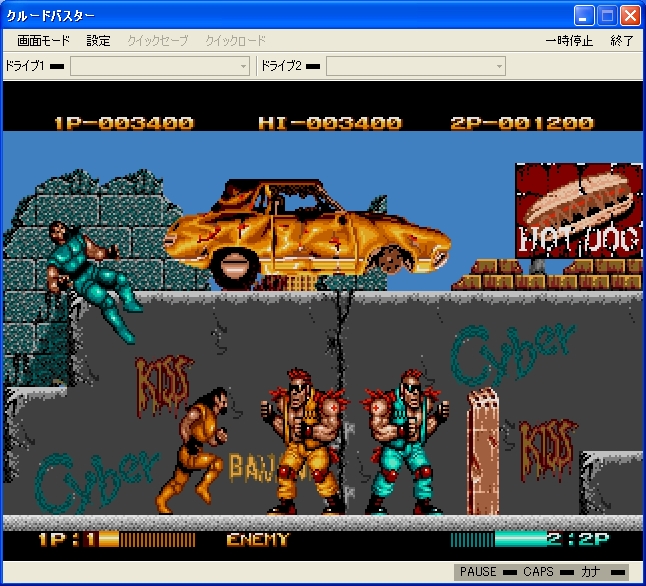Click the orange-suited player character
This screenshot has height=586, width=646.
click(x=192, y=450)
